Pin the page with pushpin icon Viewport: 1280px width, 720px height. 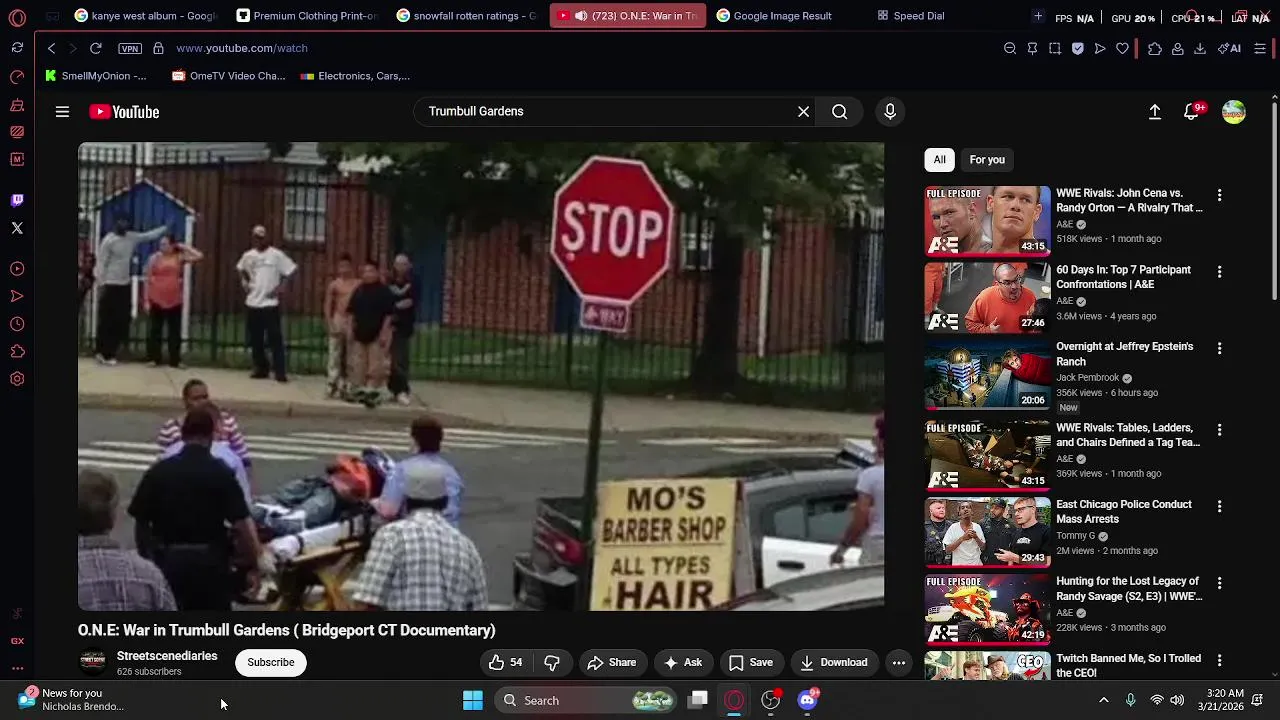click(1032, 48)
